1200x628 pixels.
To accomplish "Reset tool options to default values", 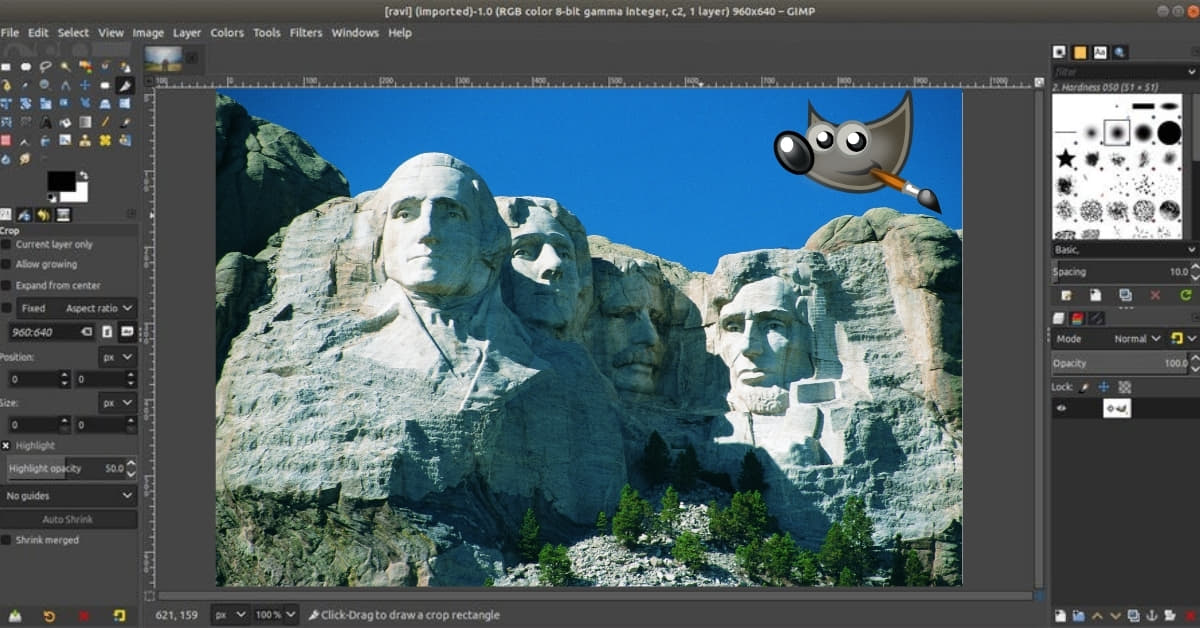I will 119,615.
